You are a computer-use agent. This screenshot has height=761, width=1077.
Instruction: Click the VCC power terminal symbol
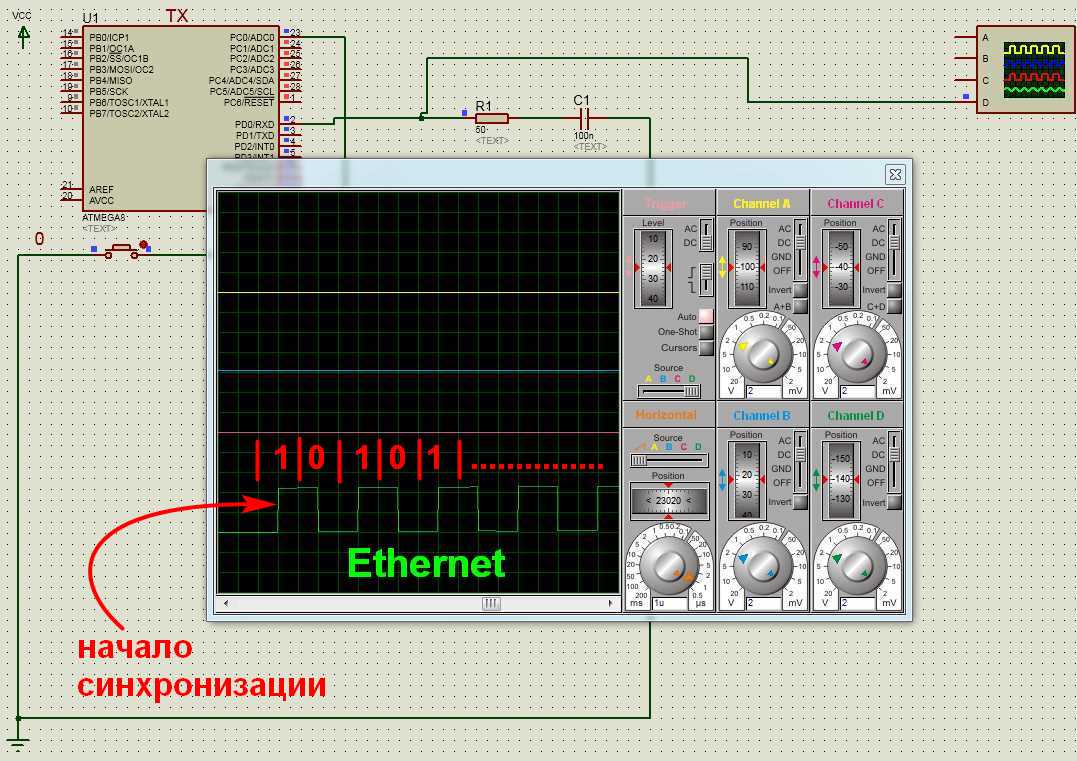24,37
